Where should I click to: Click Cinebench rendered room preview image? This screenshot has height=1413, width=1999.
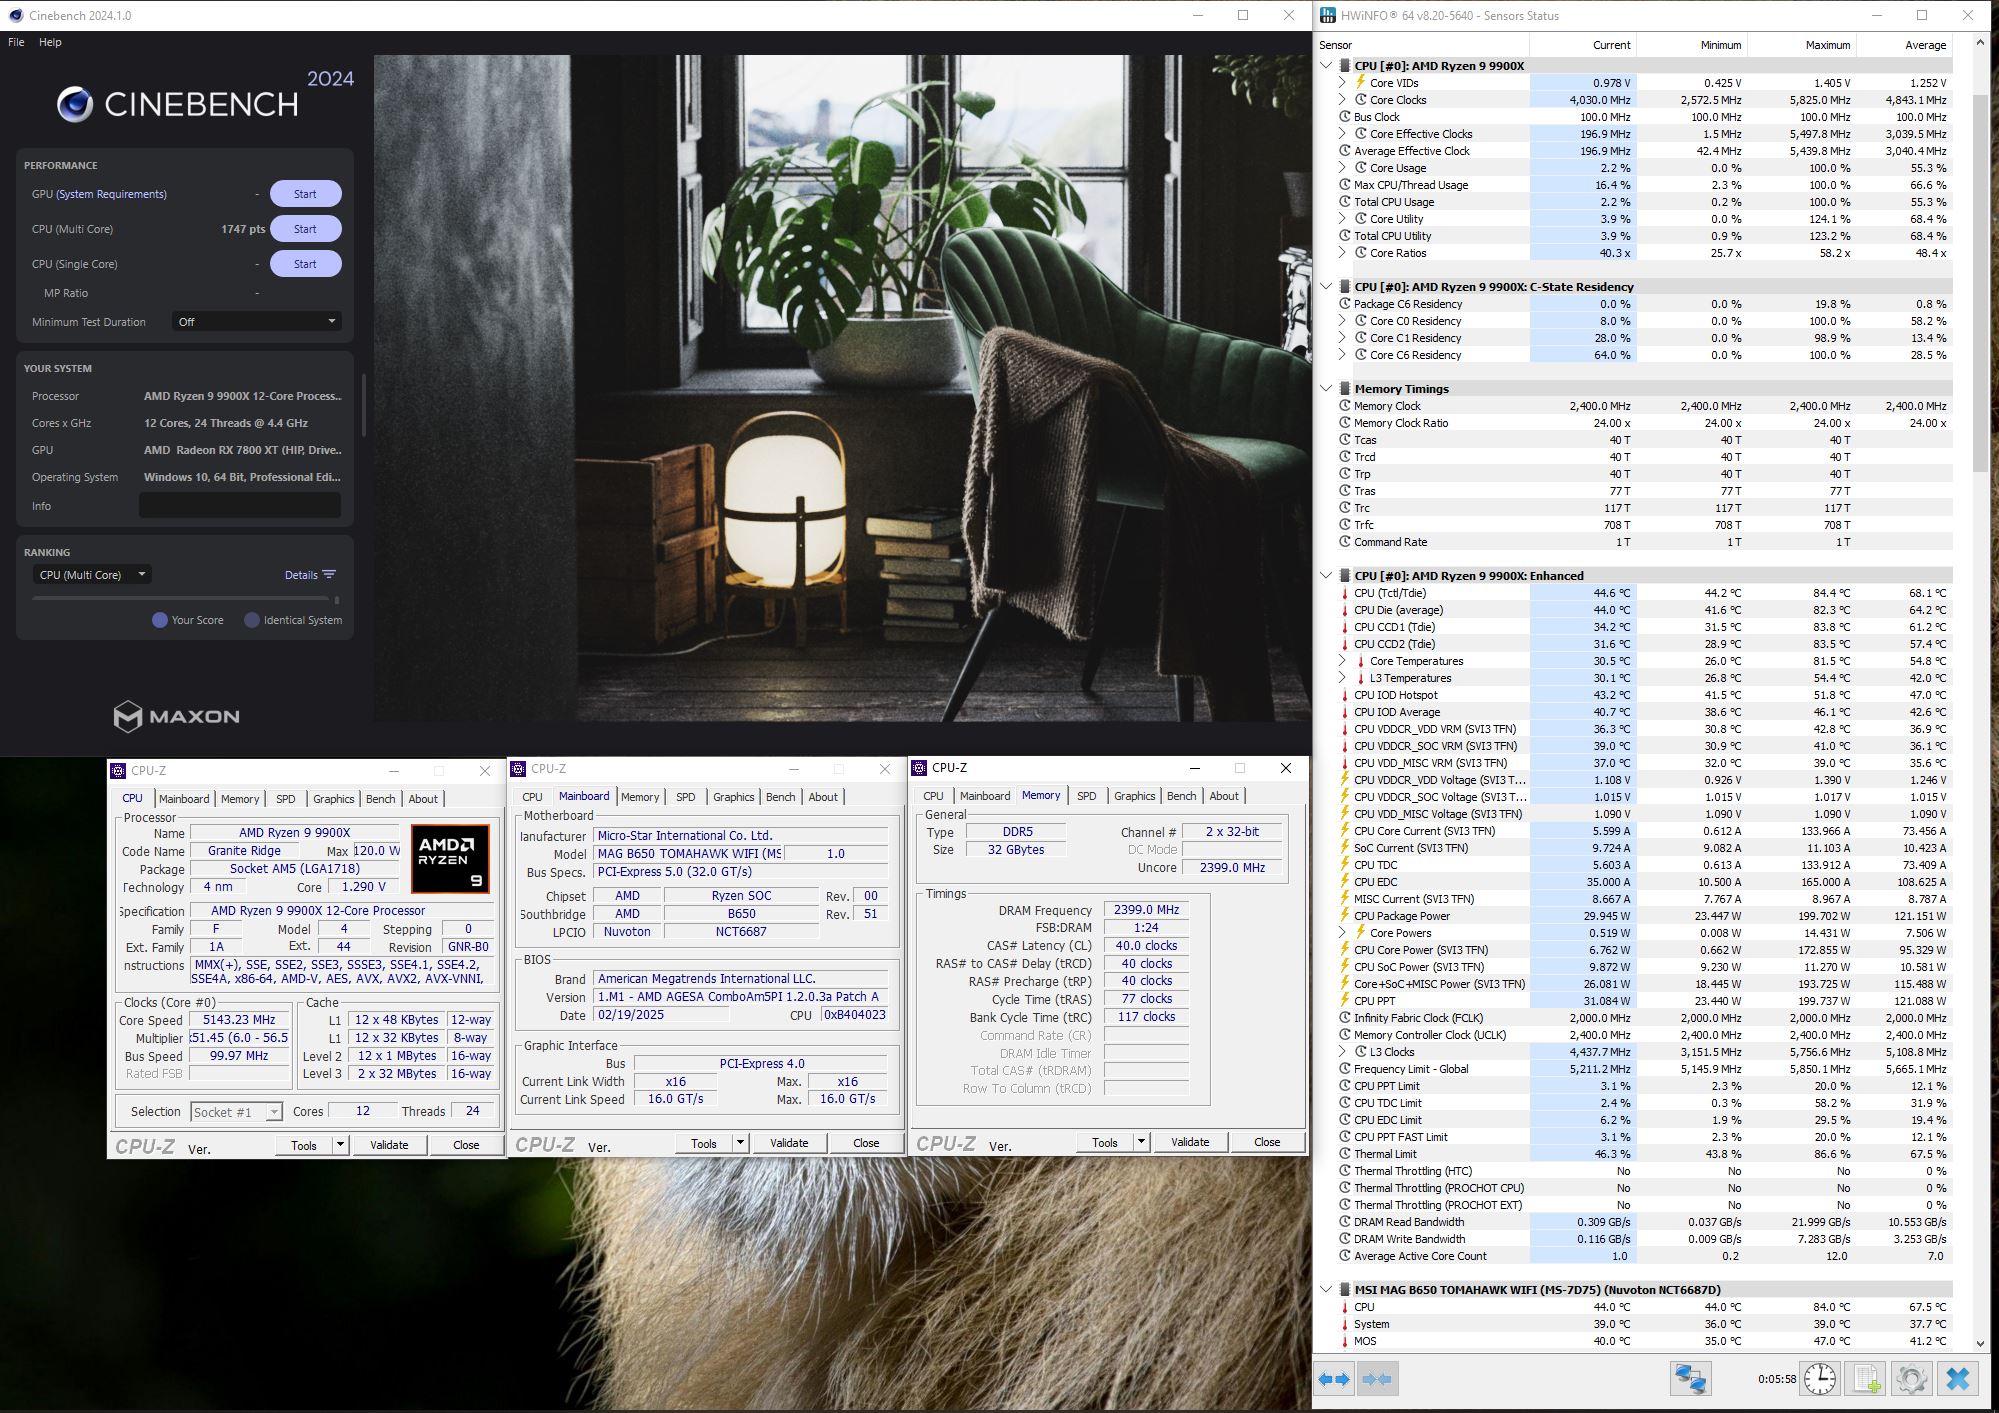point(842,388)
